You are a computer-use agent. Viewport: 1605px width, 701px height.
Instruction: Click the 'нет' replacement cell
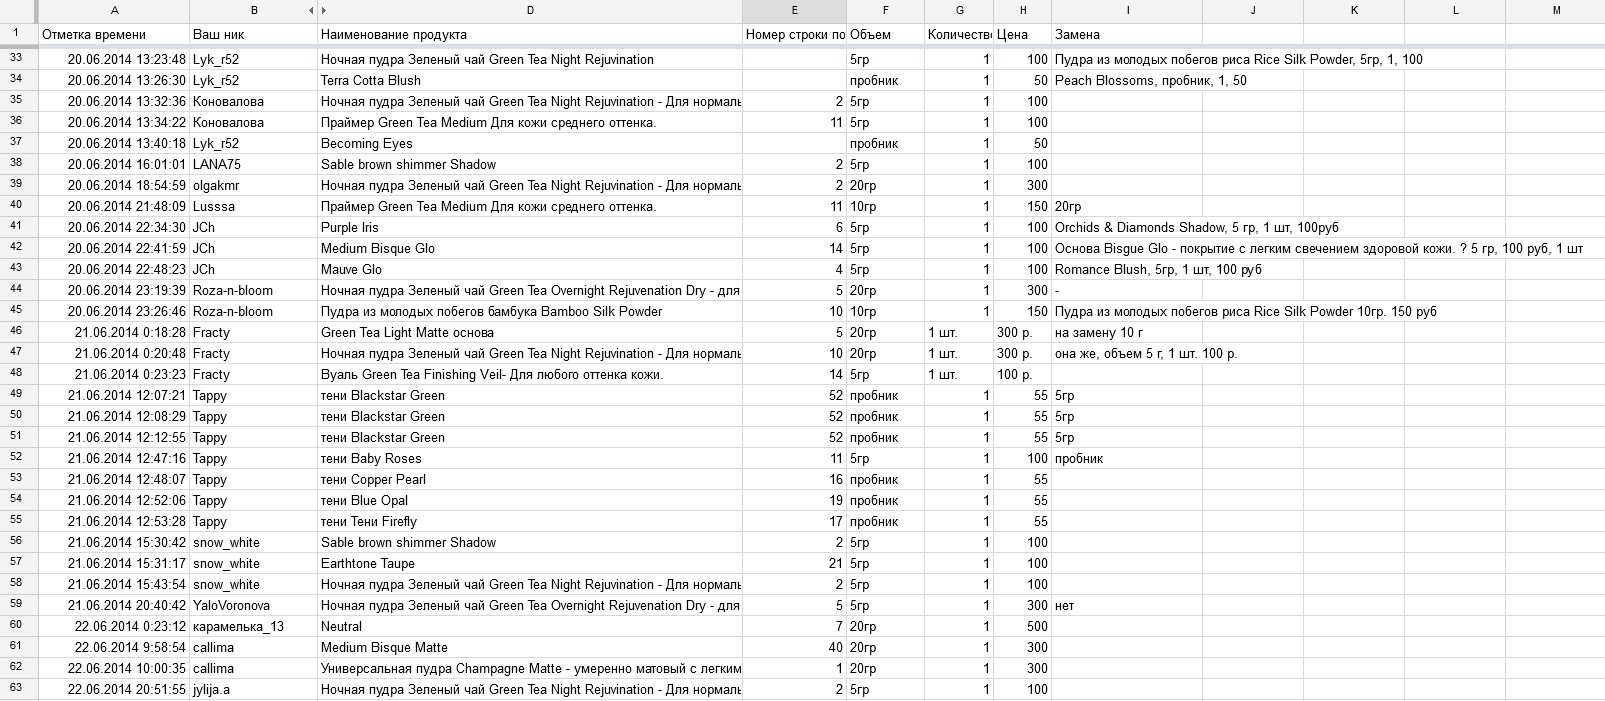click(x=1127, y=605)
